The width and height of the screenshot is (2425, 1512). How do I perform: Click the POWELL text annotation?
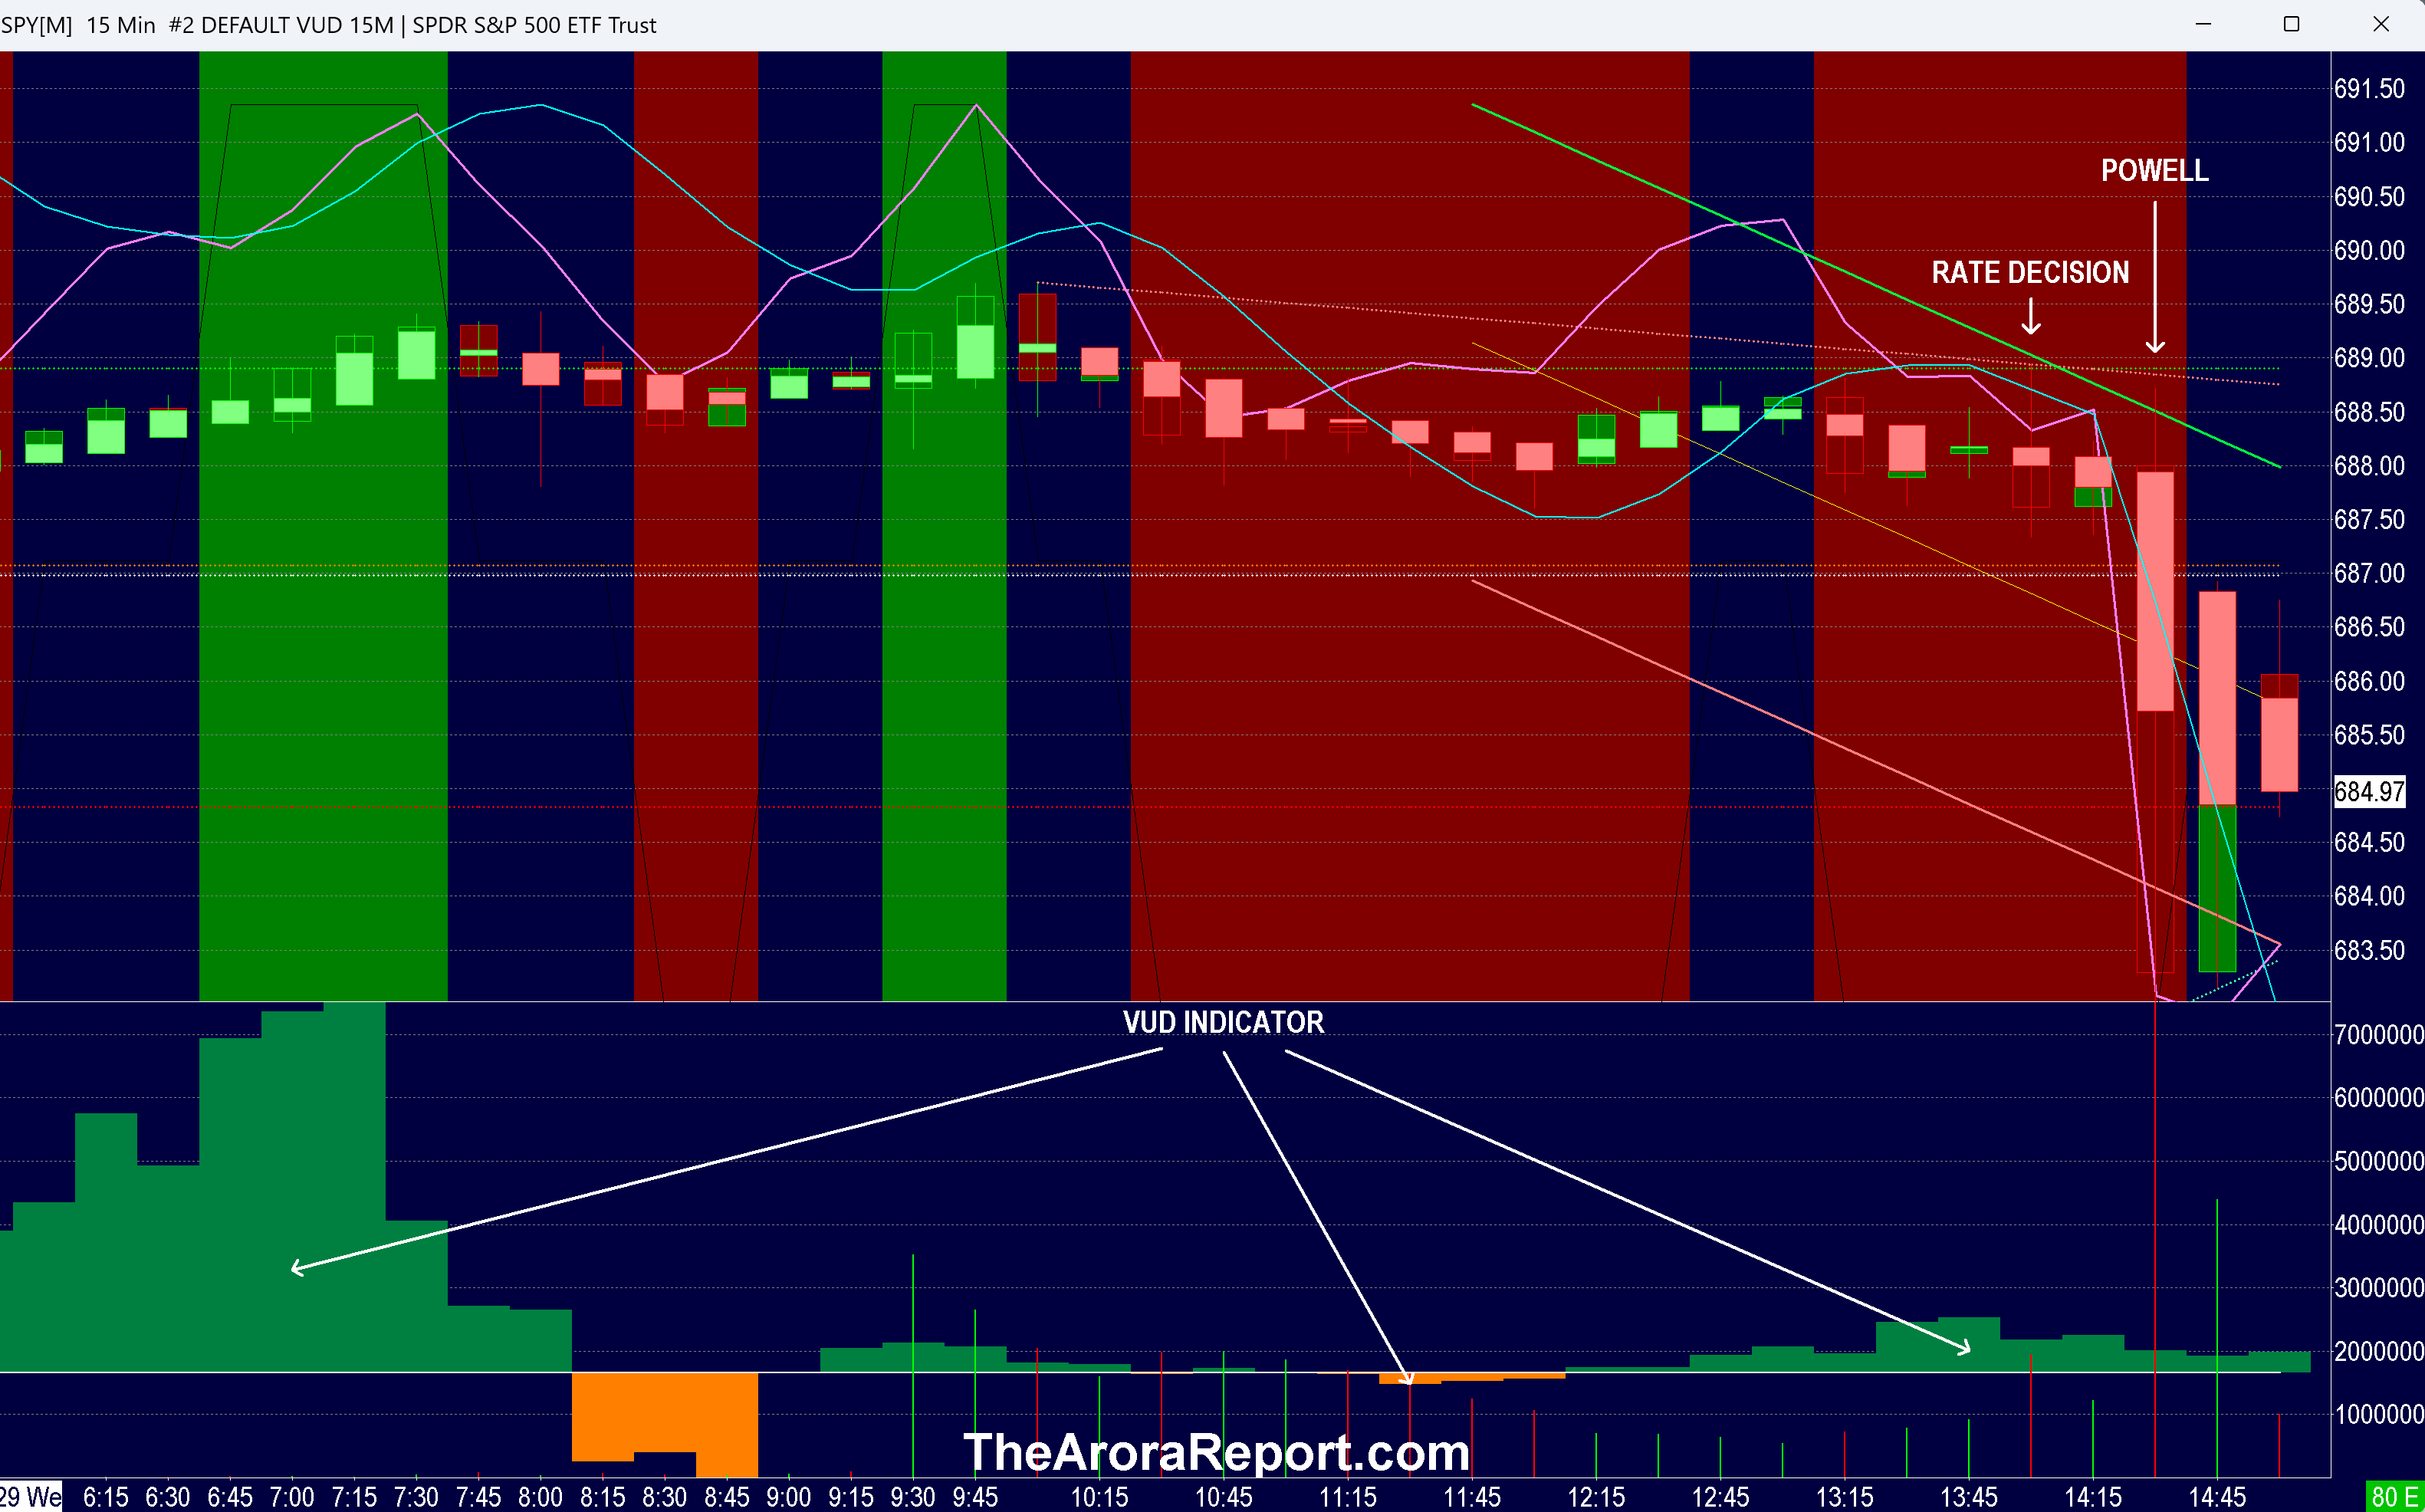tap(2154, 171)
